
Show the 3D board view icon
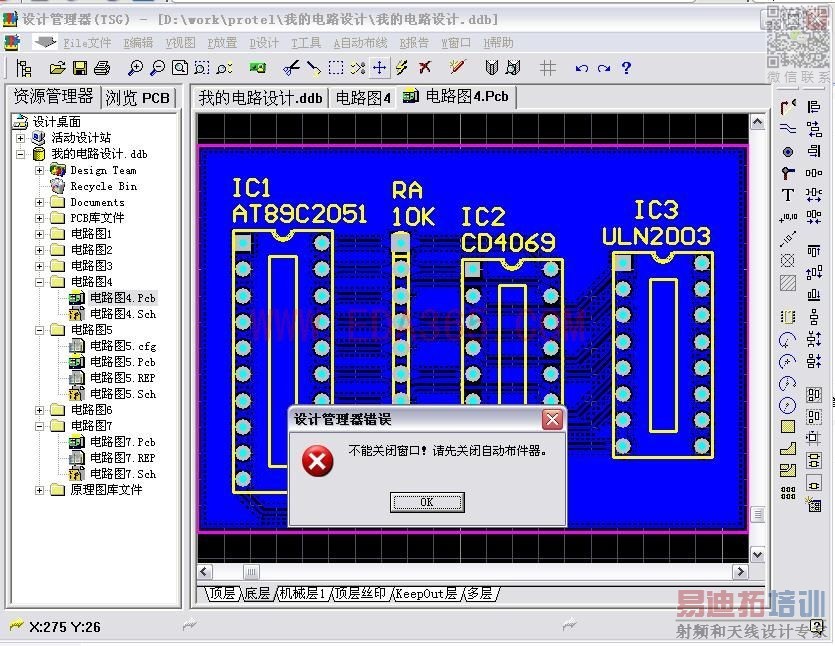(258, 68)
